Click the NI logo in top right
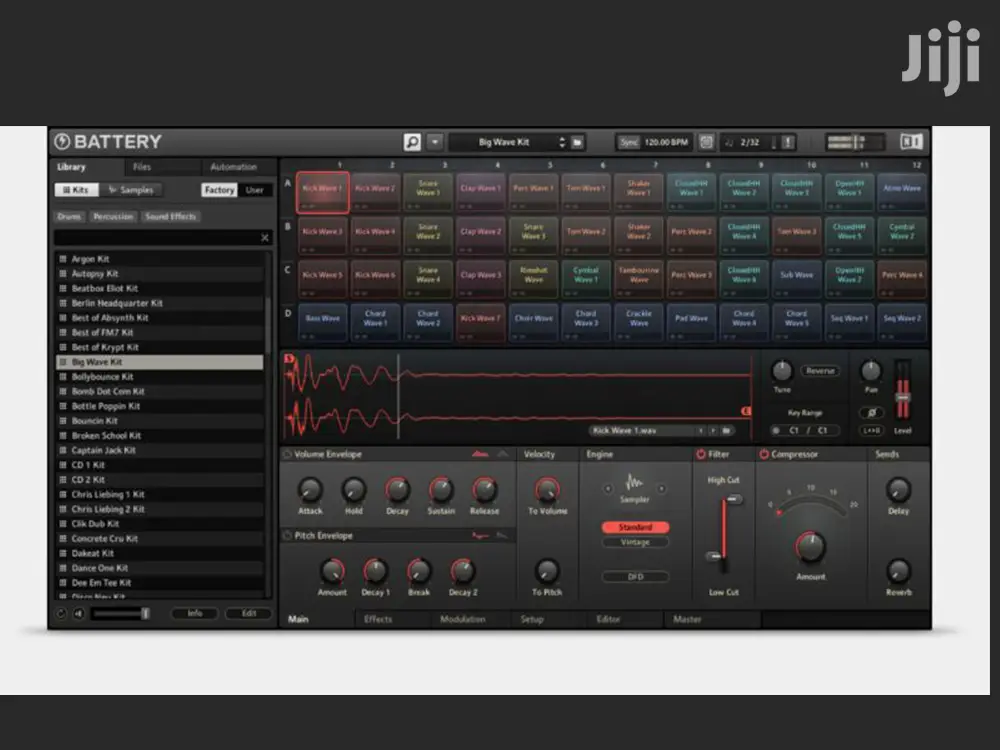Viewport: 1000px width, 750px height. click(911, 142)
